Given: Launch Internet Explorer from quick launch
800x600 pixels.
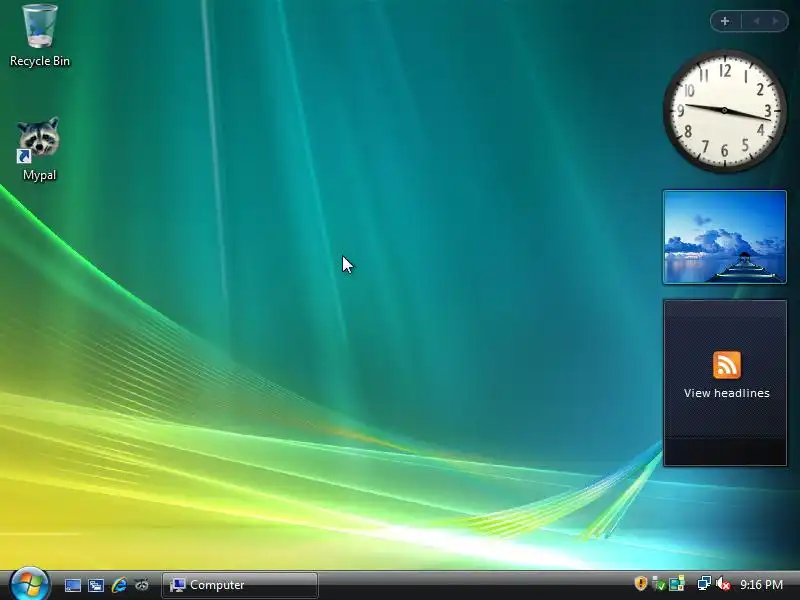Looking at the screenshot, I should tap(118, 585).
